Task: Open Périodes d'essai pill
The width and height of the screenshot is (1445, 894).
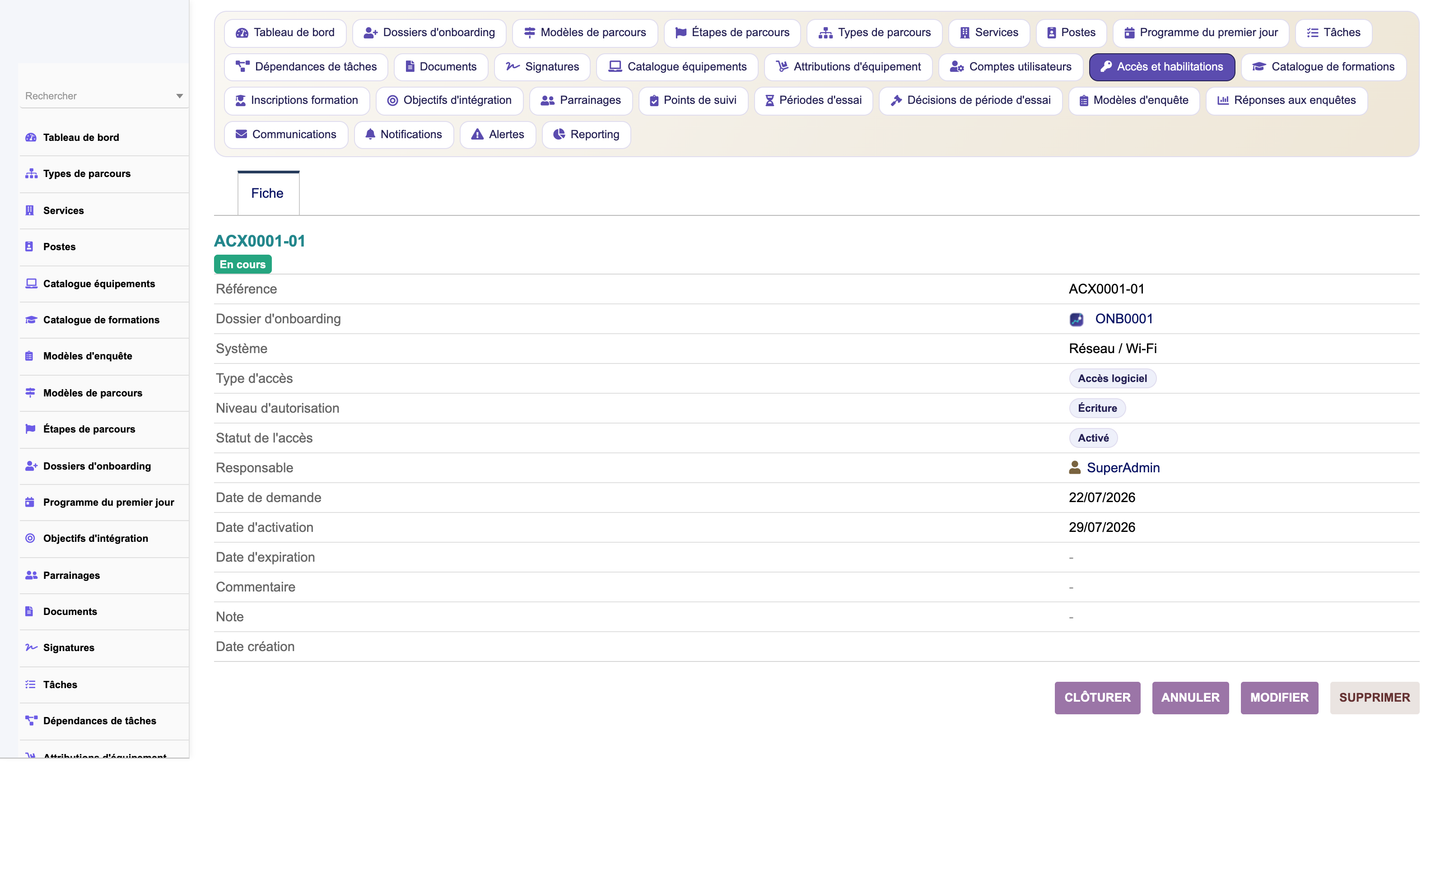Action: 813,101
